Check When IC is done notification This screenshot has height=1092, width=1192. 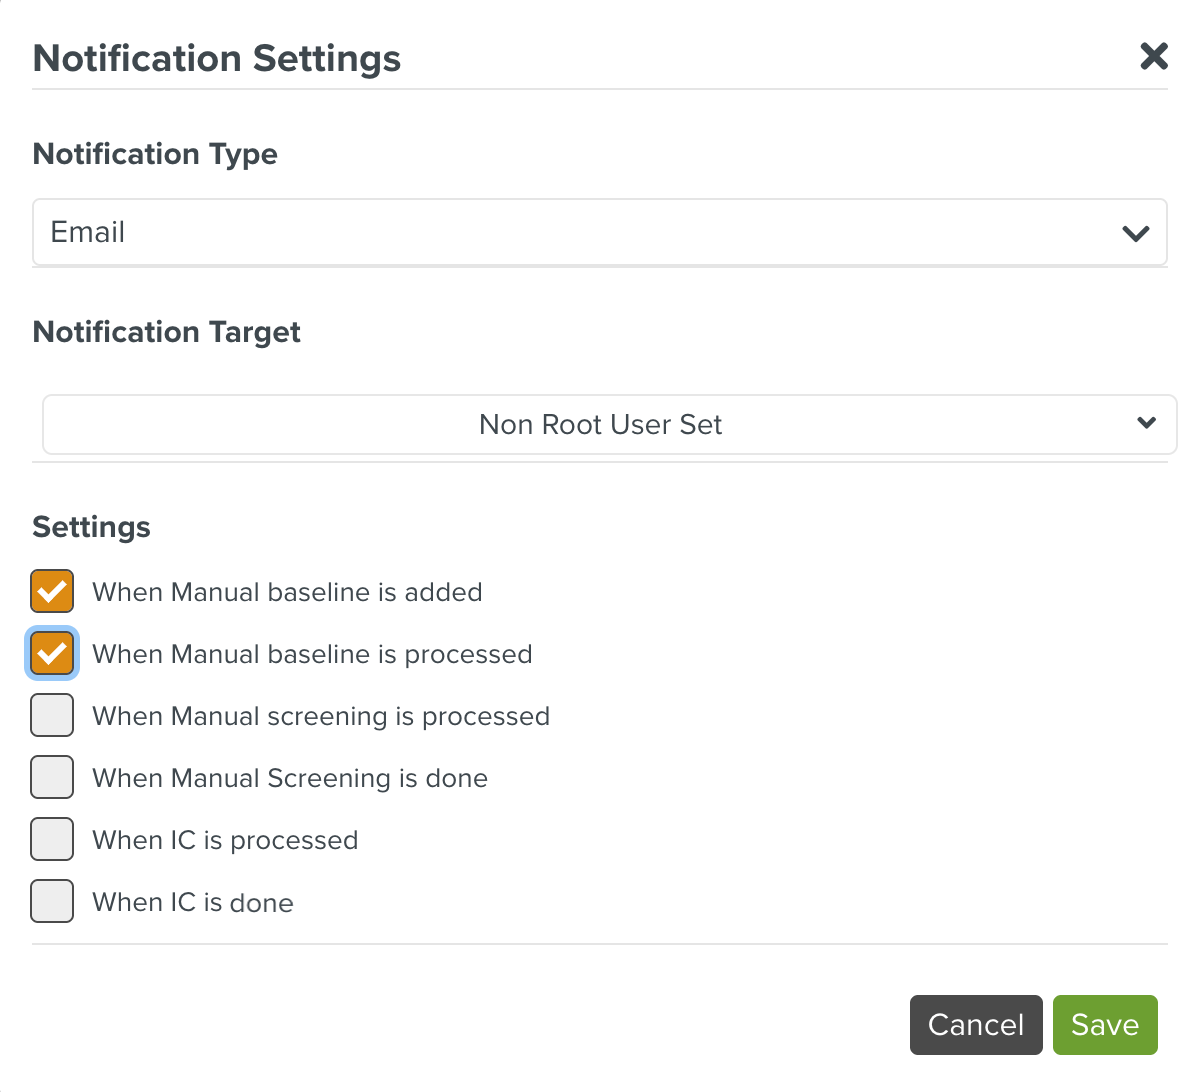click(x=51, y=901)
